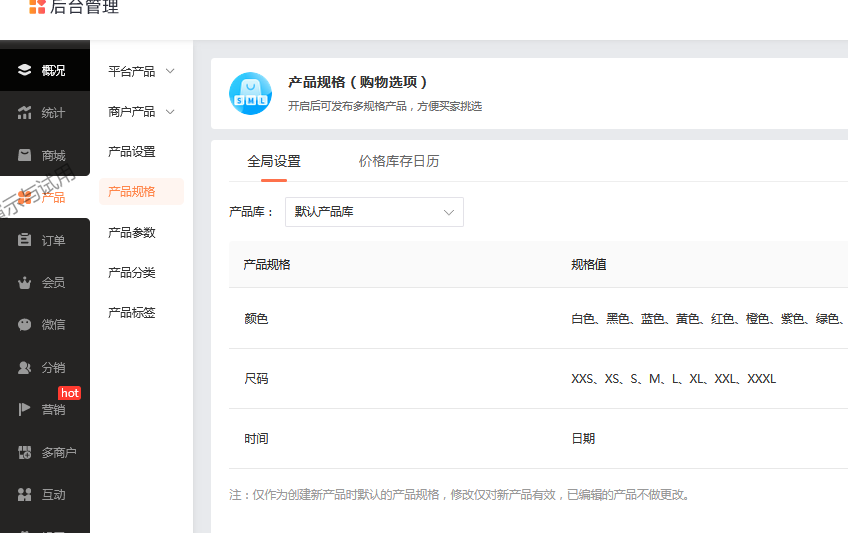Click the 营销 marketing flag icon

pos(25,409)
